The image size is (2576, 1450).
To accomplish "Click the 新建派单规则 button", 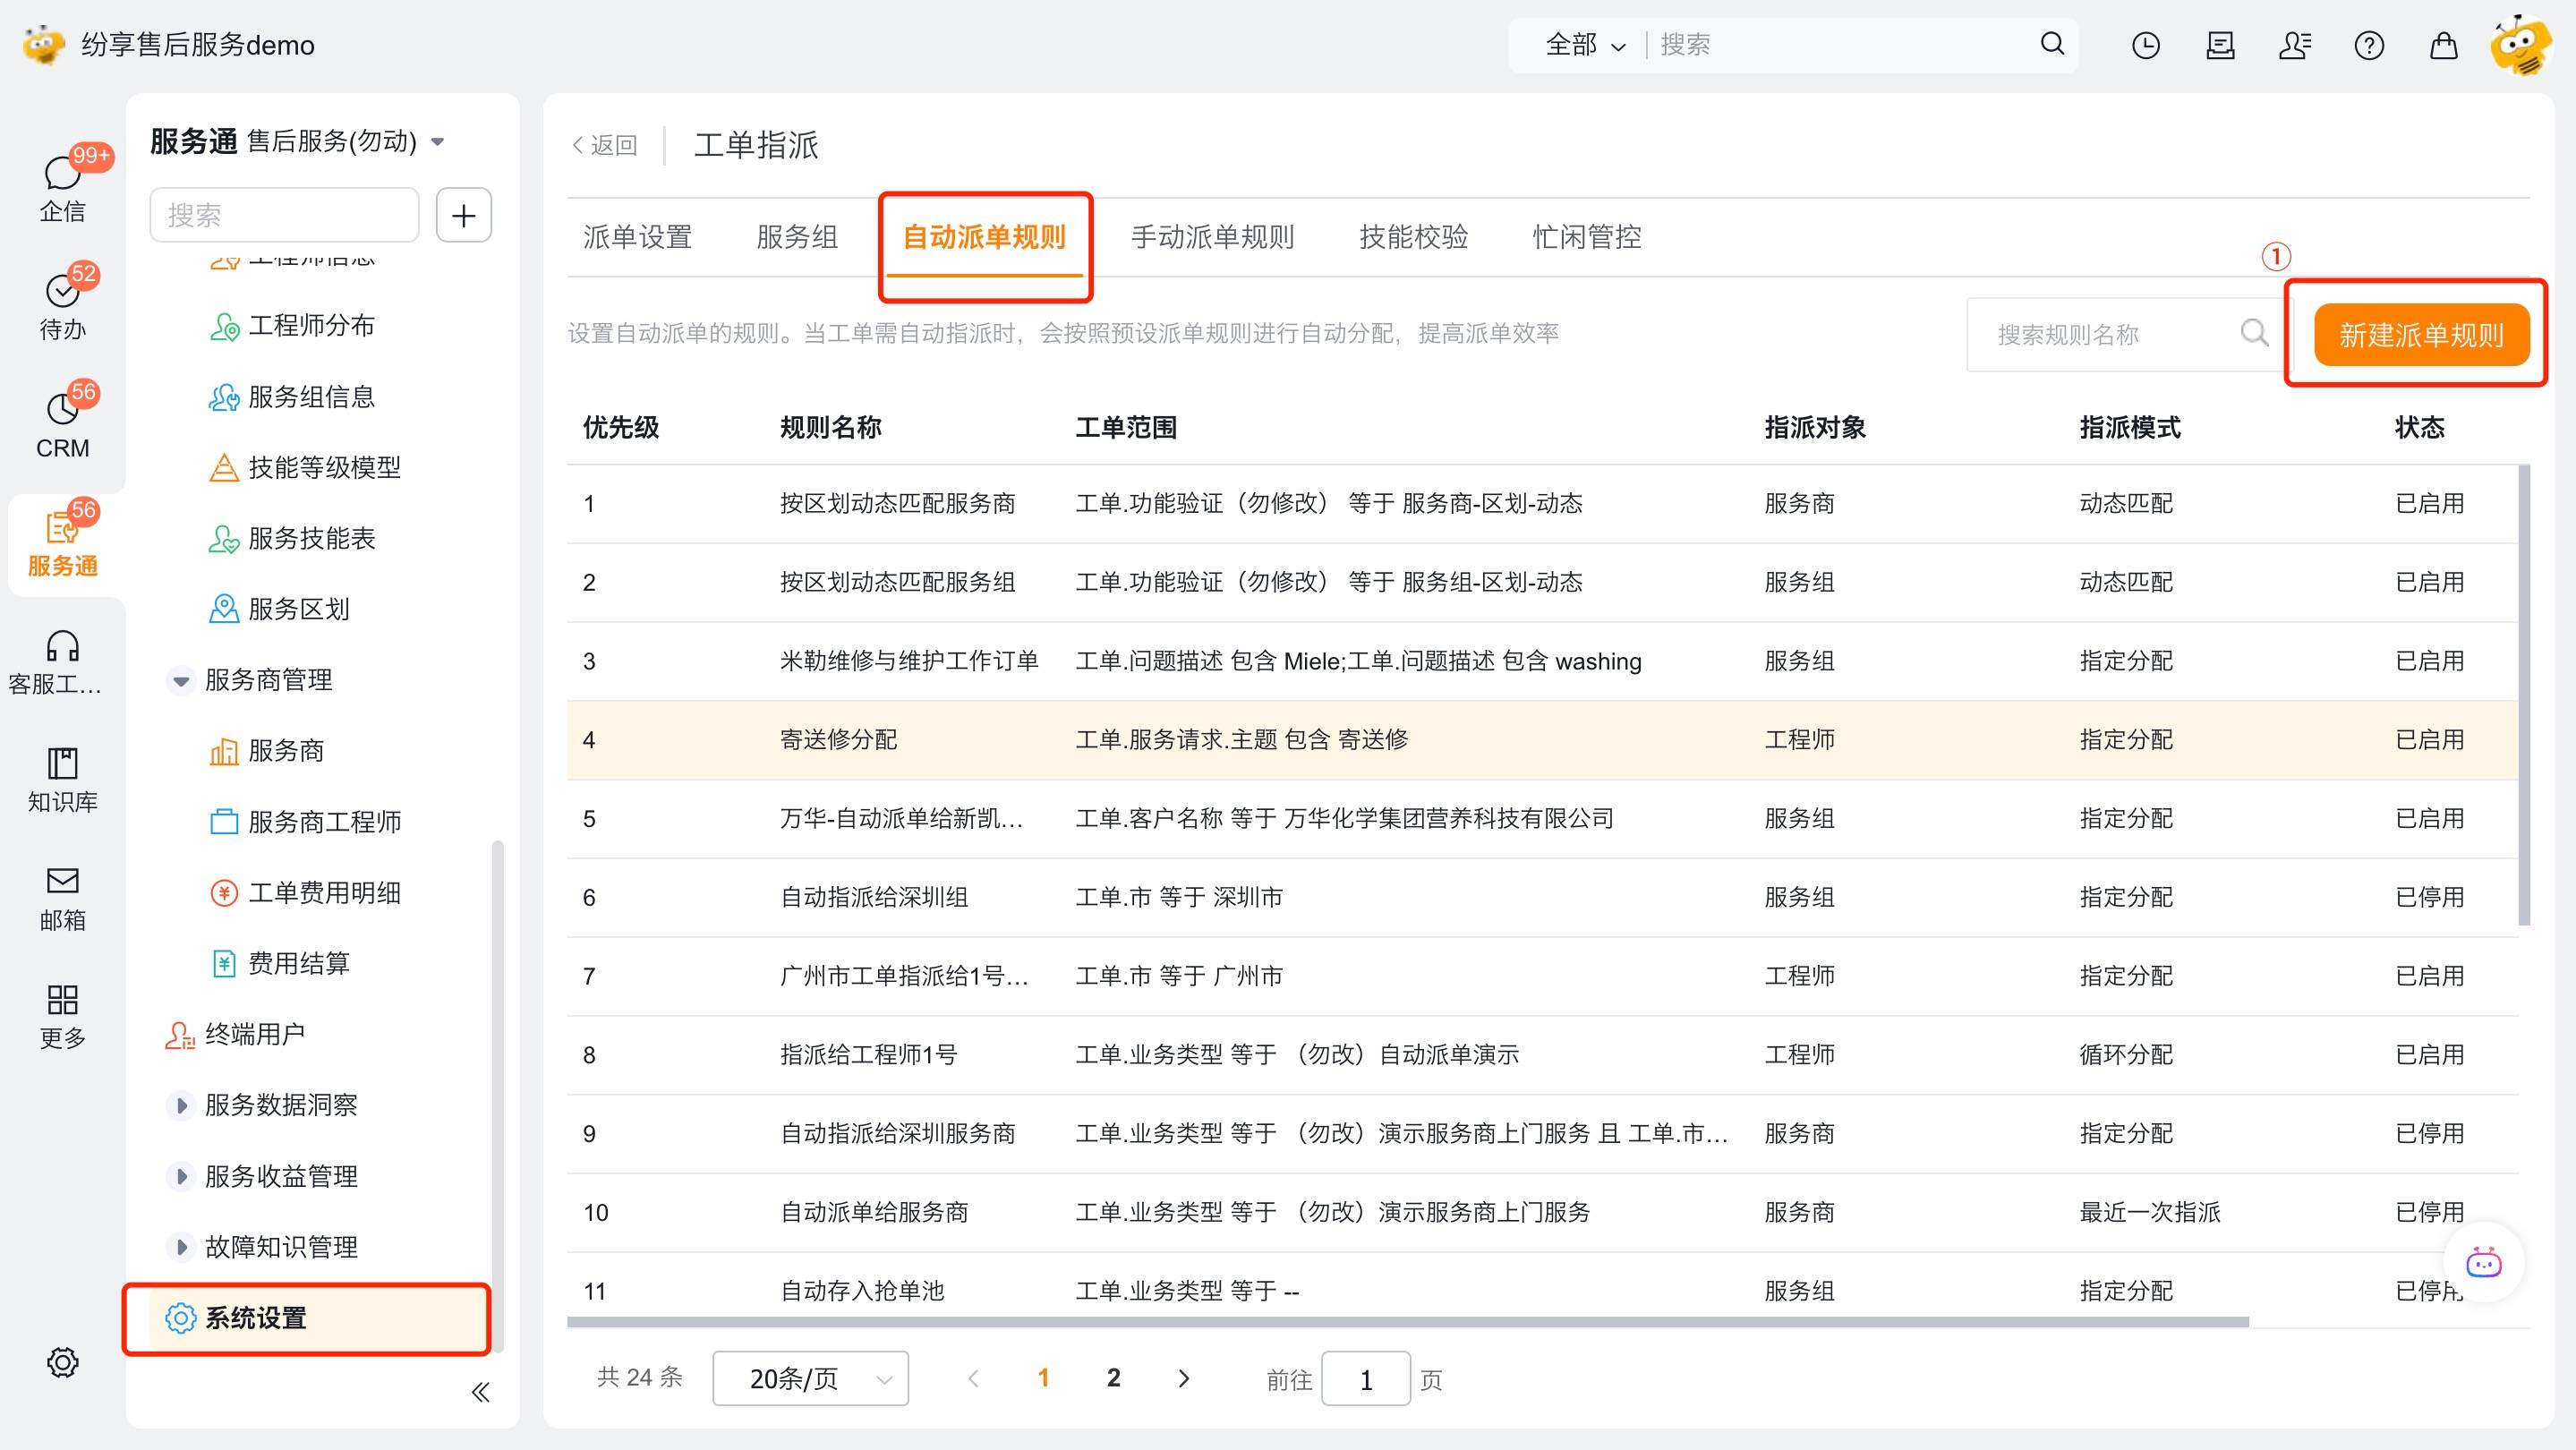I will click(x=2420, y=335).
